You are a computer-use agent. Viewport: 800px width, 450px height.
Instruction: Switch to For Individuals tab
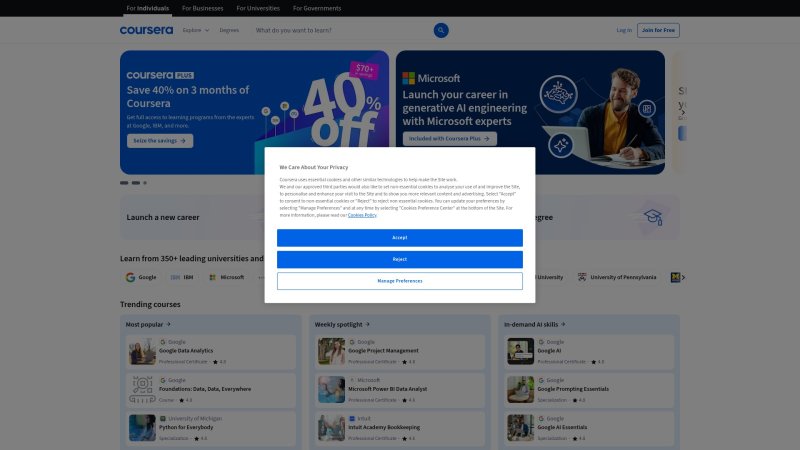[x=147, y=8]
